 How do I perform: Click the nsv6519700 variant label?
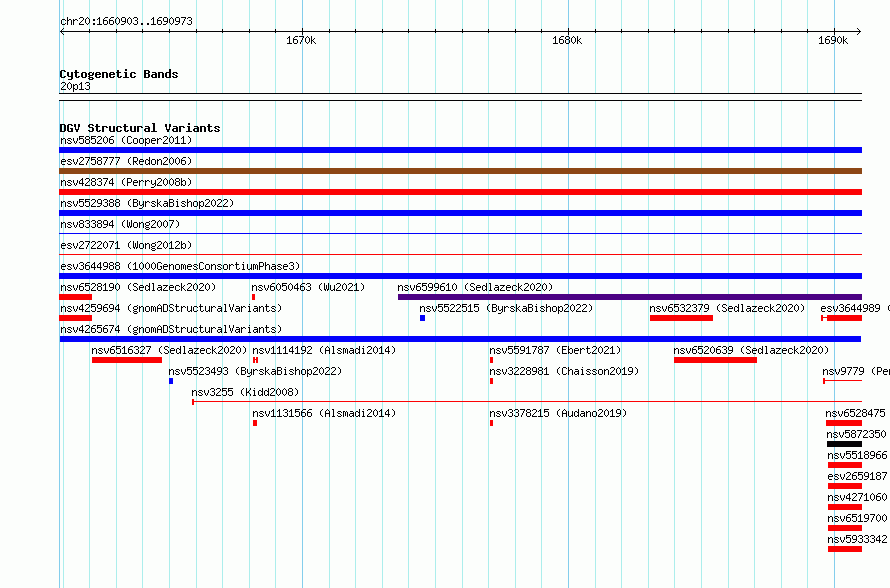(x=857, y=518)
